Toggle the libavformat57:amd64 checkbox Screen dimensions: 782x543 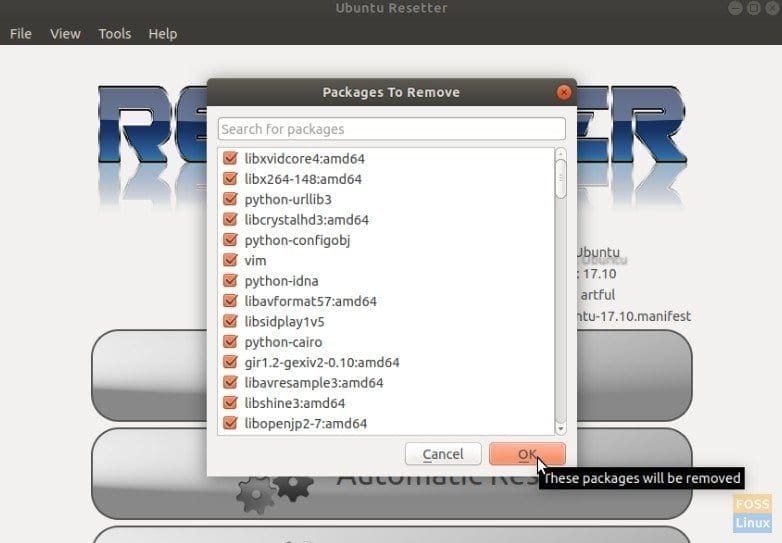[230, 301]
